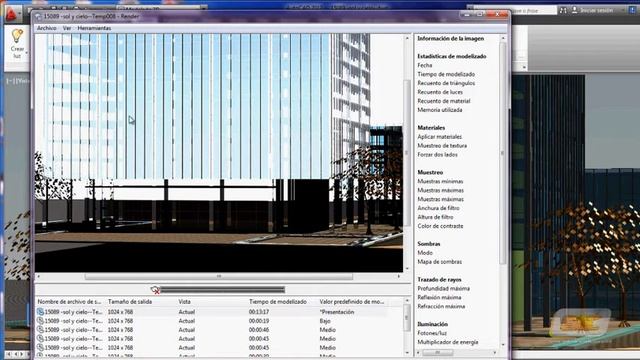The image size is (640, 360).
Task: Click the Información de la imagen heading
Action: point(451,38)
